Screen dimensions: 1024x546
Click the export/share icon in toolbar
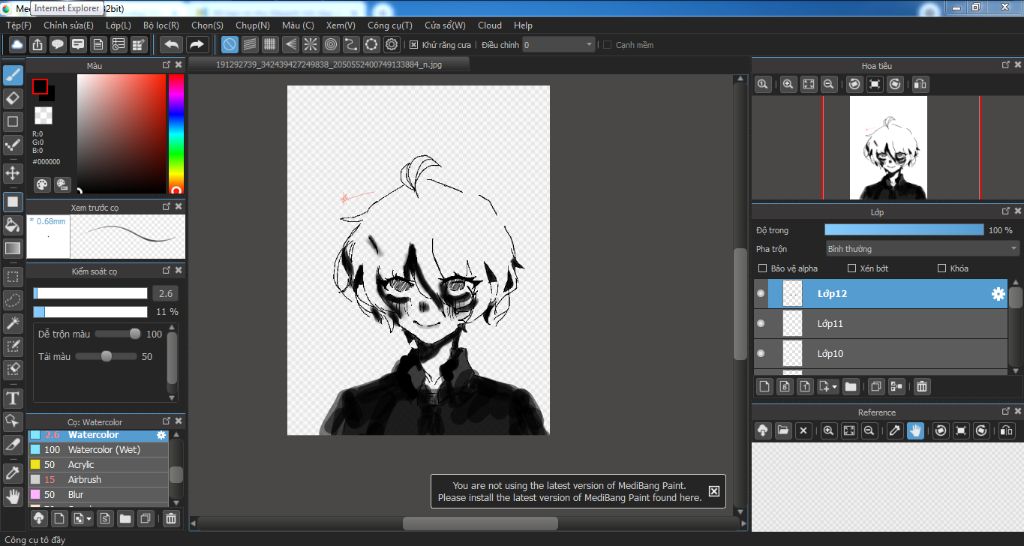click(37, 44)
